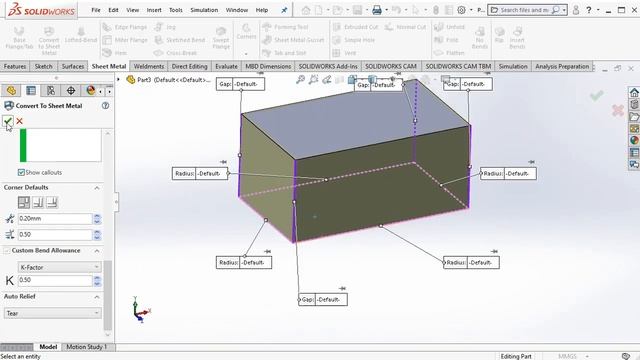Click the Undo icon
640x360 pixels.
coord(396,10)
